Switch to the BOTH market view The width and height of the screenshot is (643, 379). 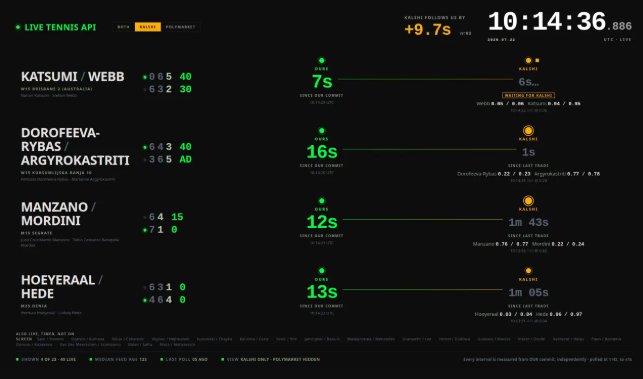123,27
